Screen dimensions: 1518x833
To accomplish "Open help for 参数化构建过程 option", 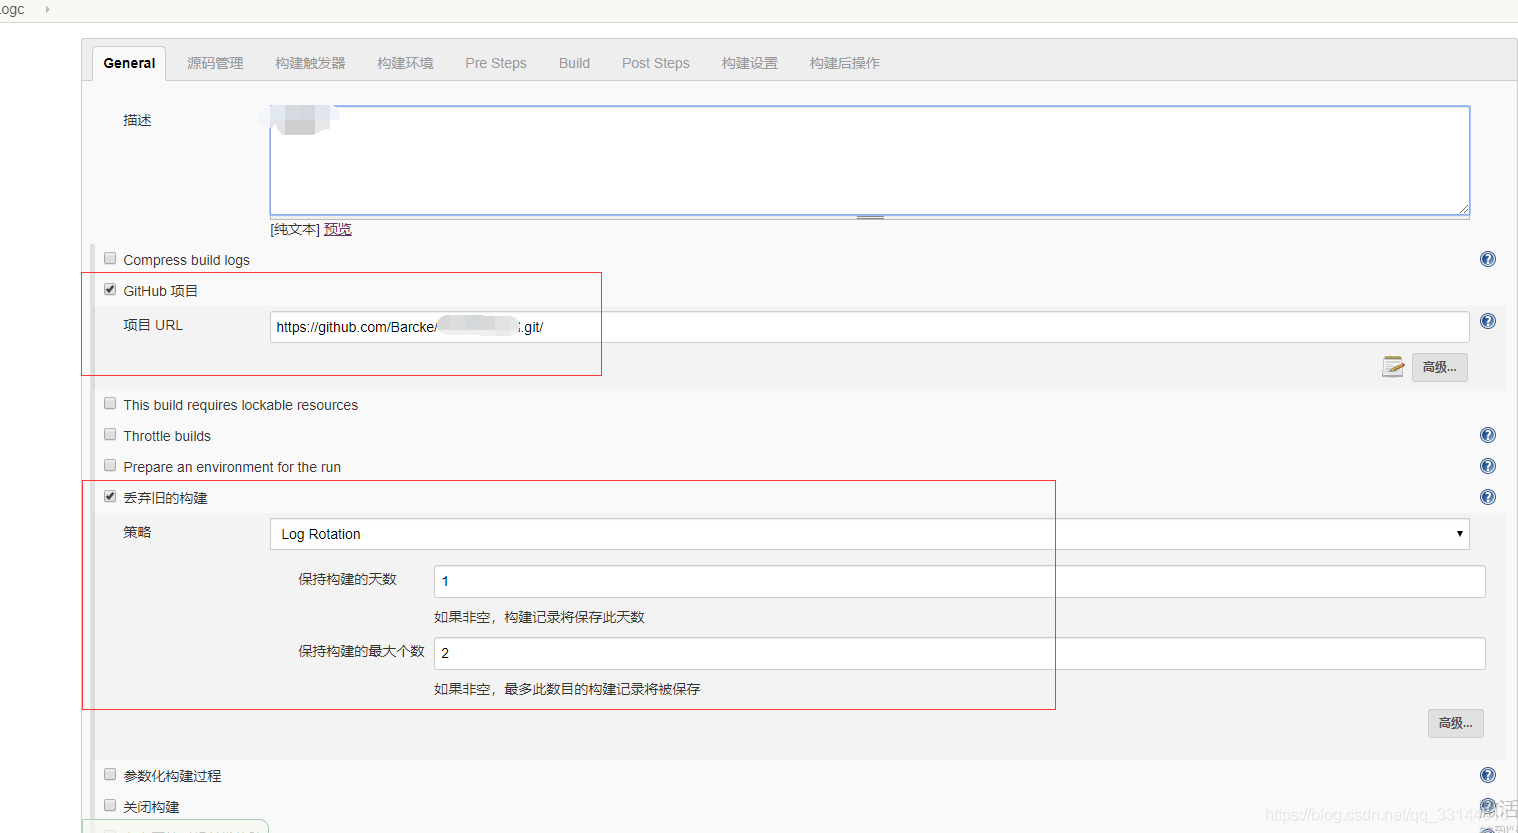I will [x=1488, y=775].
